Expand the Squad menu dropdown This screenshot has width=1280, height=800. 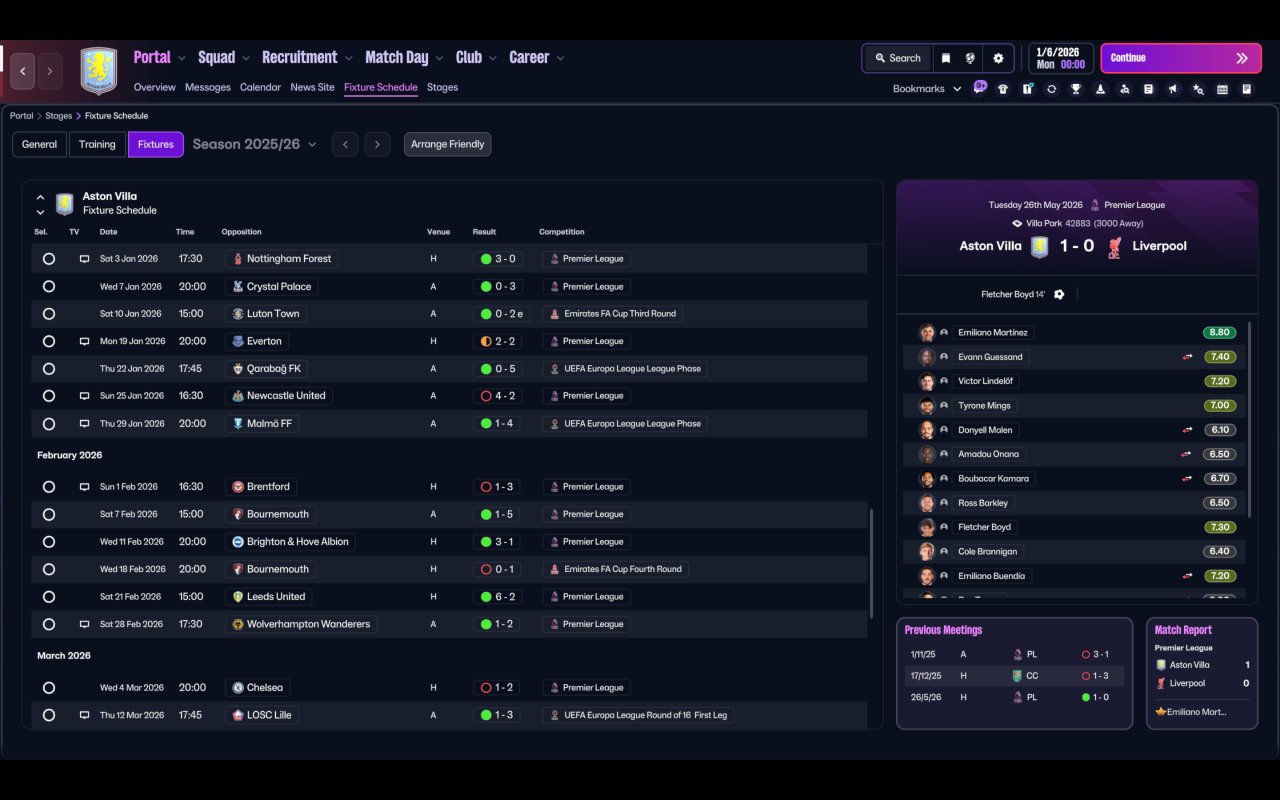[244, 58]
